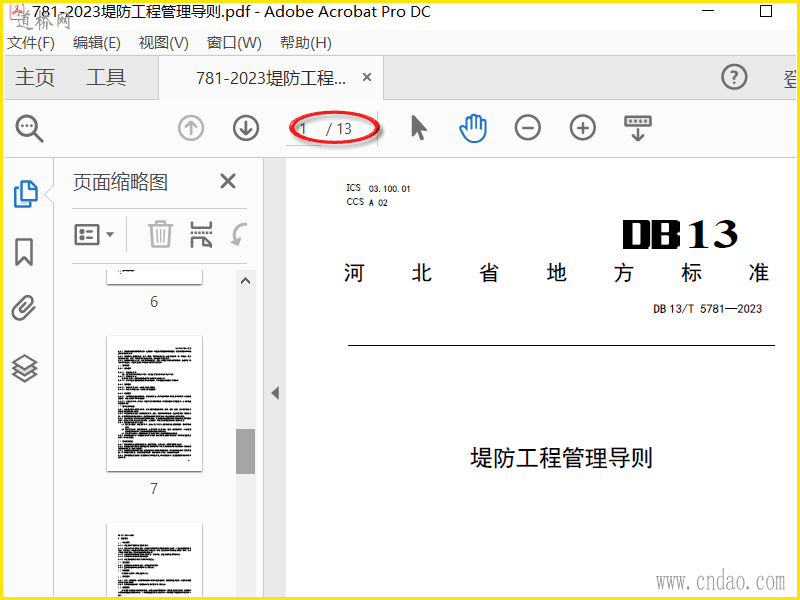Click the thumbnail scroll up arrow
800x600 pixels.
click(x=245, y=281)
